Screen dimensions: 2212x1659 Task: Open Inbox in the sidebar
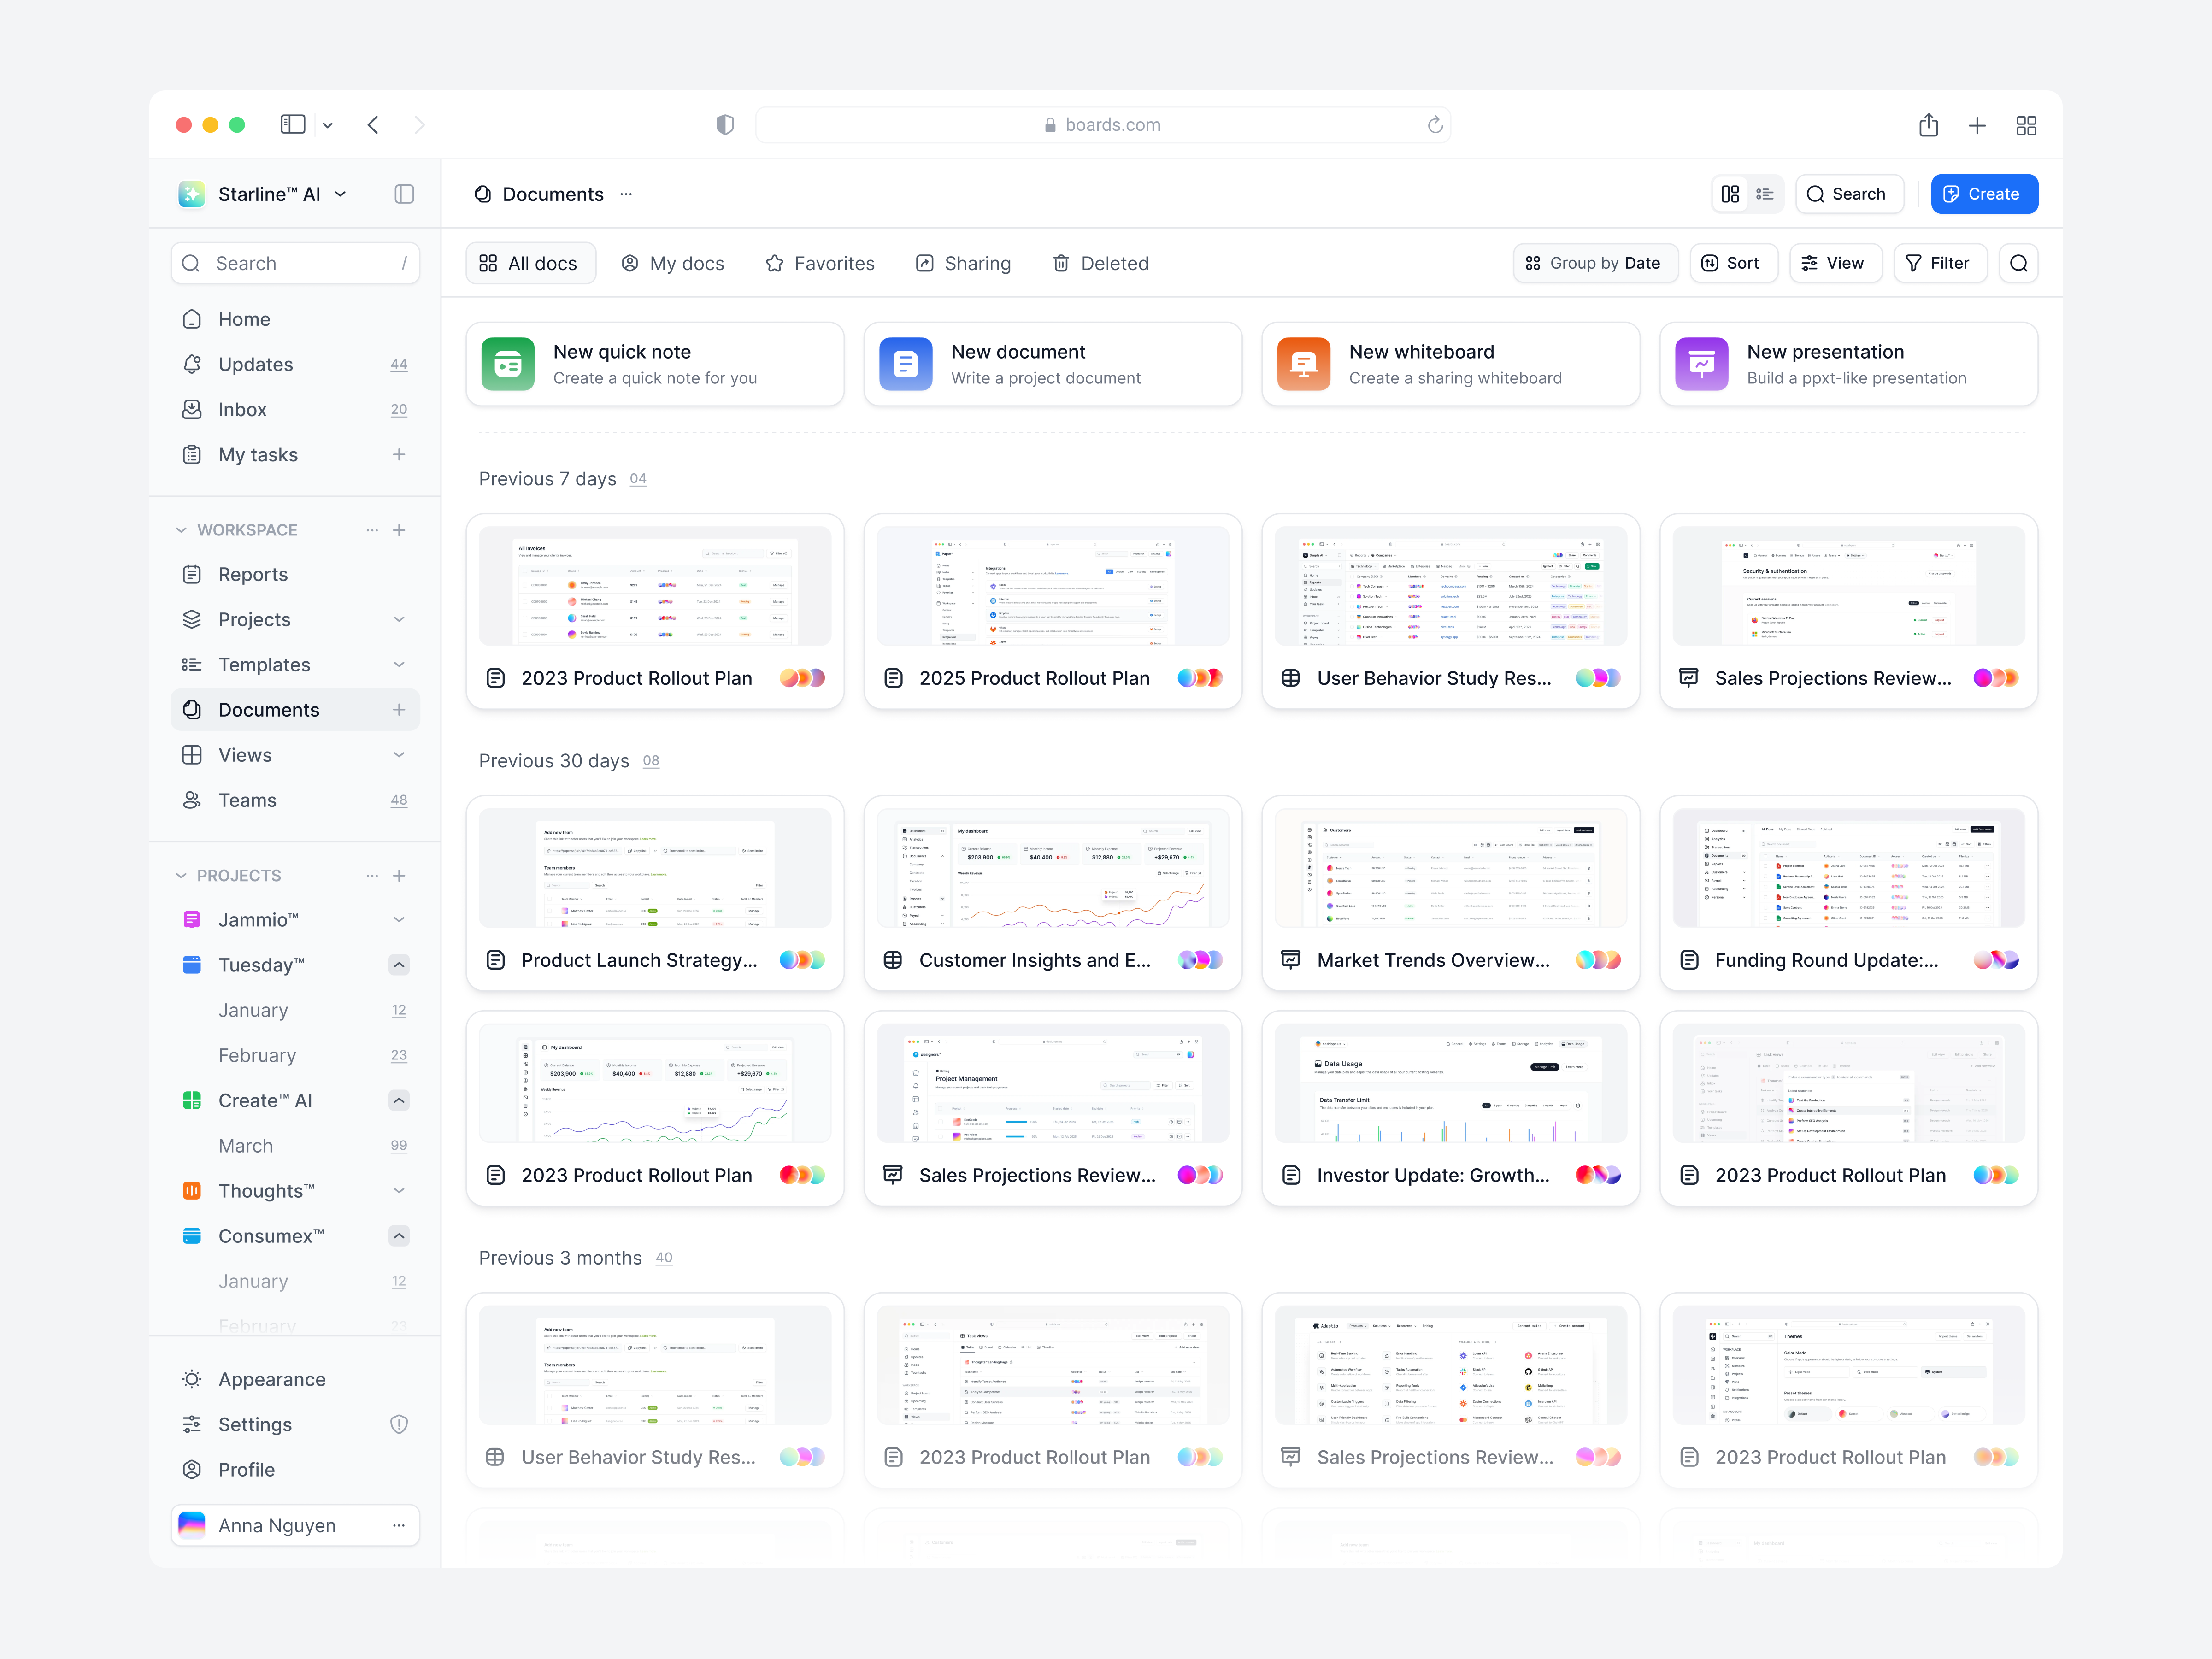pos(295,410)
